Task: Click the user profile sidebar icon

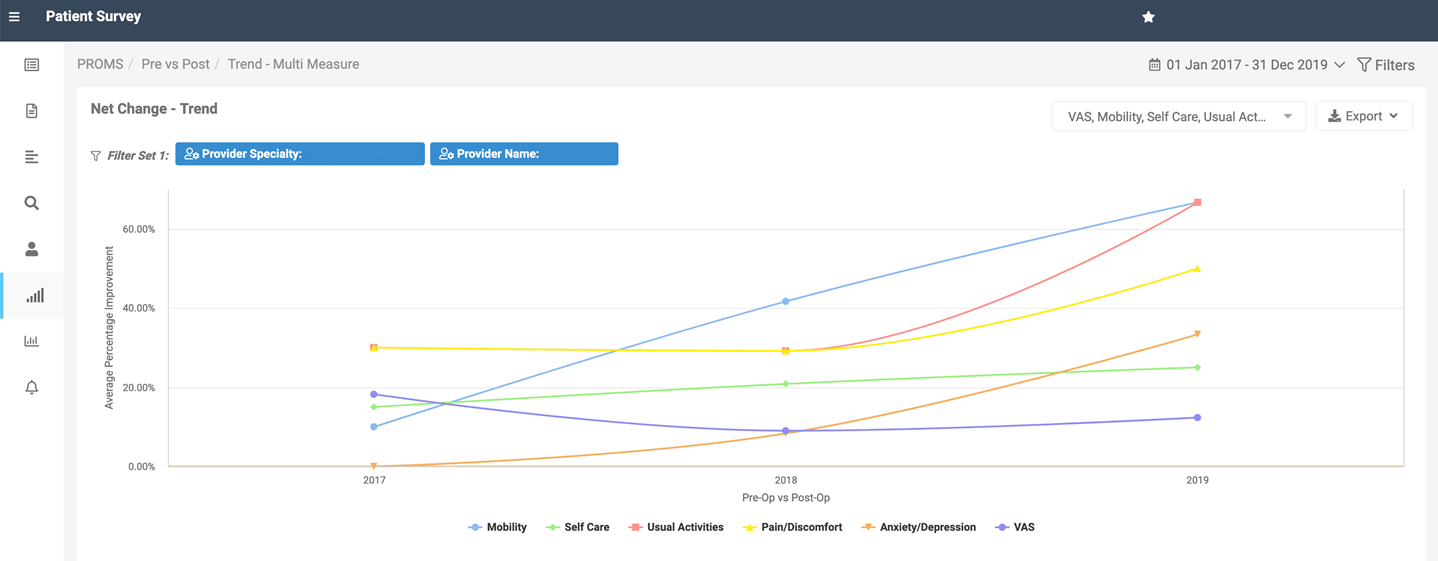Action: tap(32, 249)
